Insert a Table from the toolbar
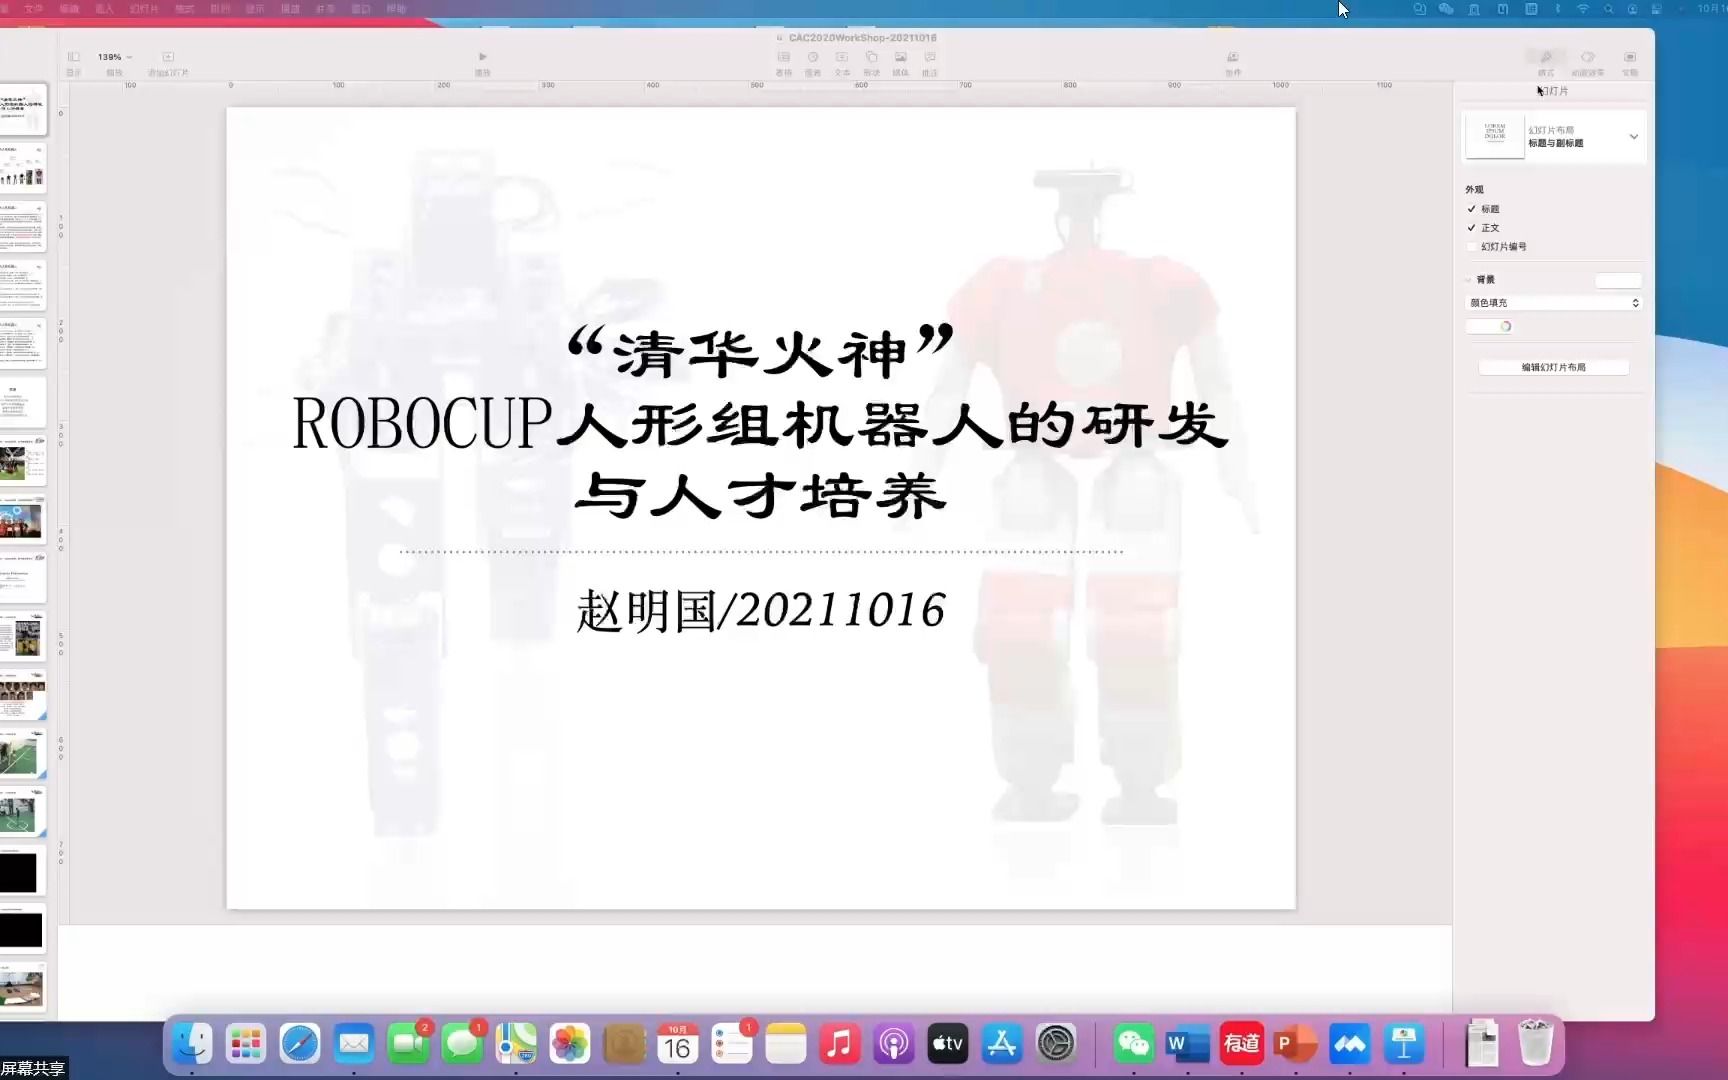 [x=784, y=57]
